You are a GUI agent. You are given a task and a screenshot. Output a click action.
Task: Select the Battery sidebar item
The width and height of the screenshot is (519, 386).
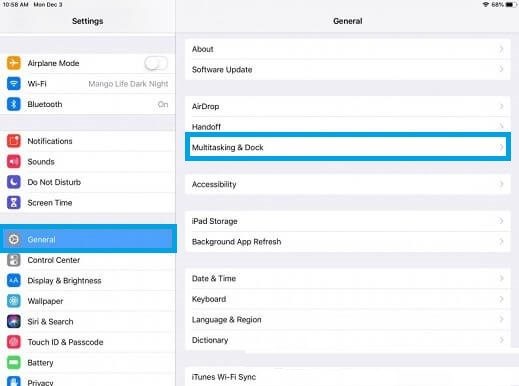pos(88,363)
